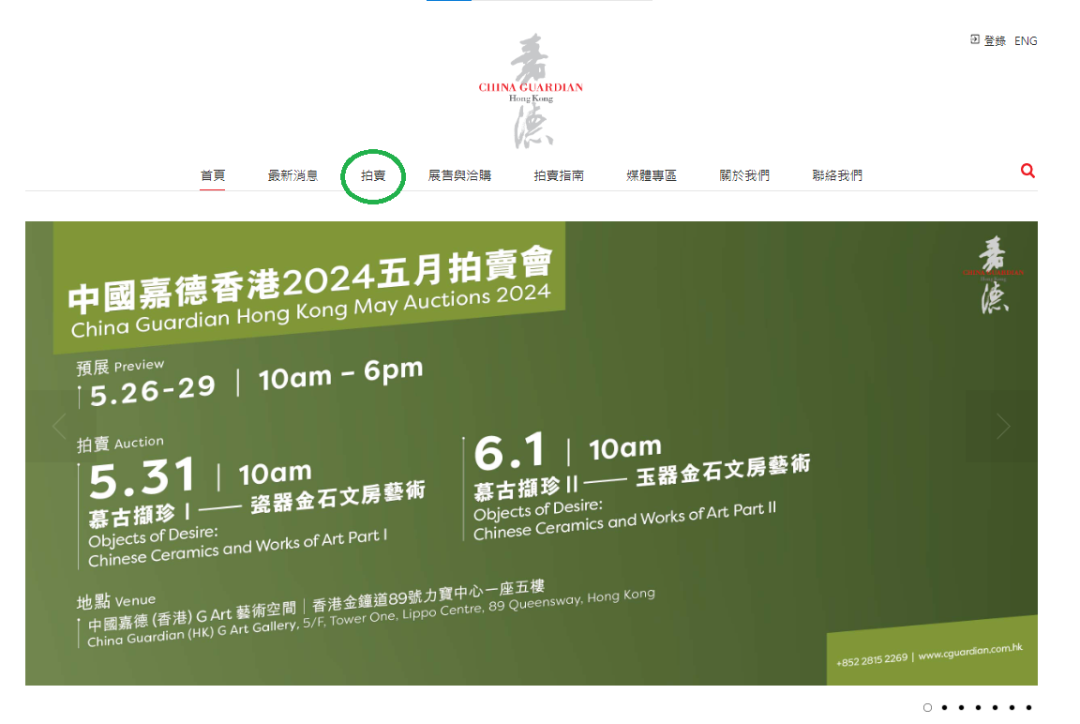
Task: Select the sixth carousel dot
Action: coord(1012,707)
